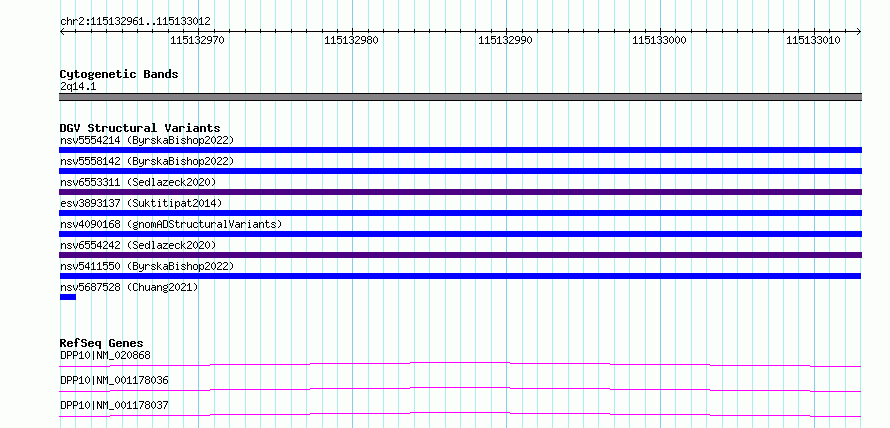
Task: Open variant nsv6553311 (Sedlazeck2020) label
Action: pos(138,182)
